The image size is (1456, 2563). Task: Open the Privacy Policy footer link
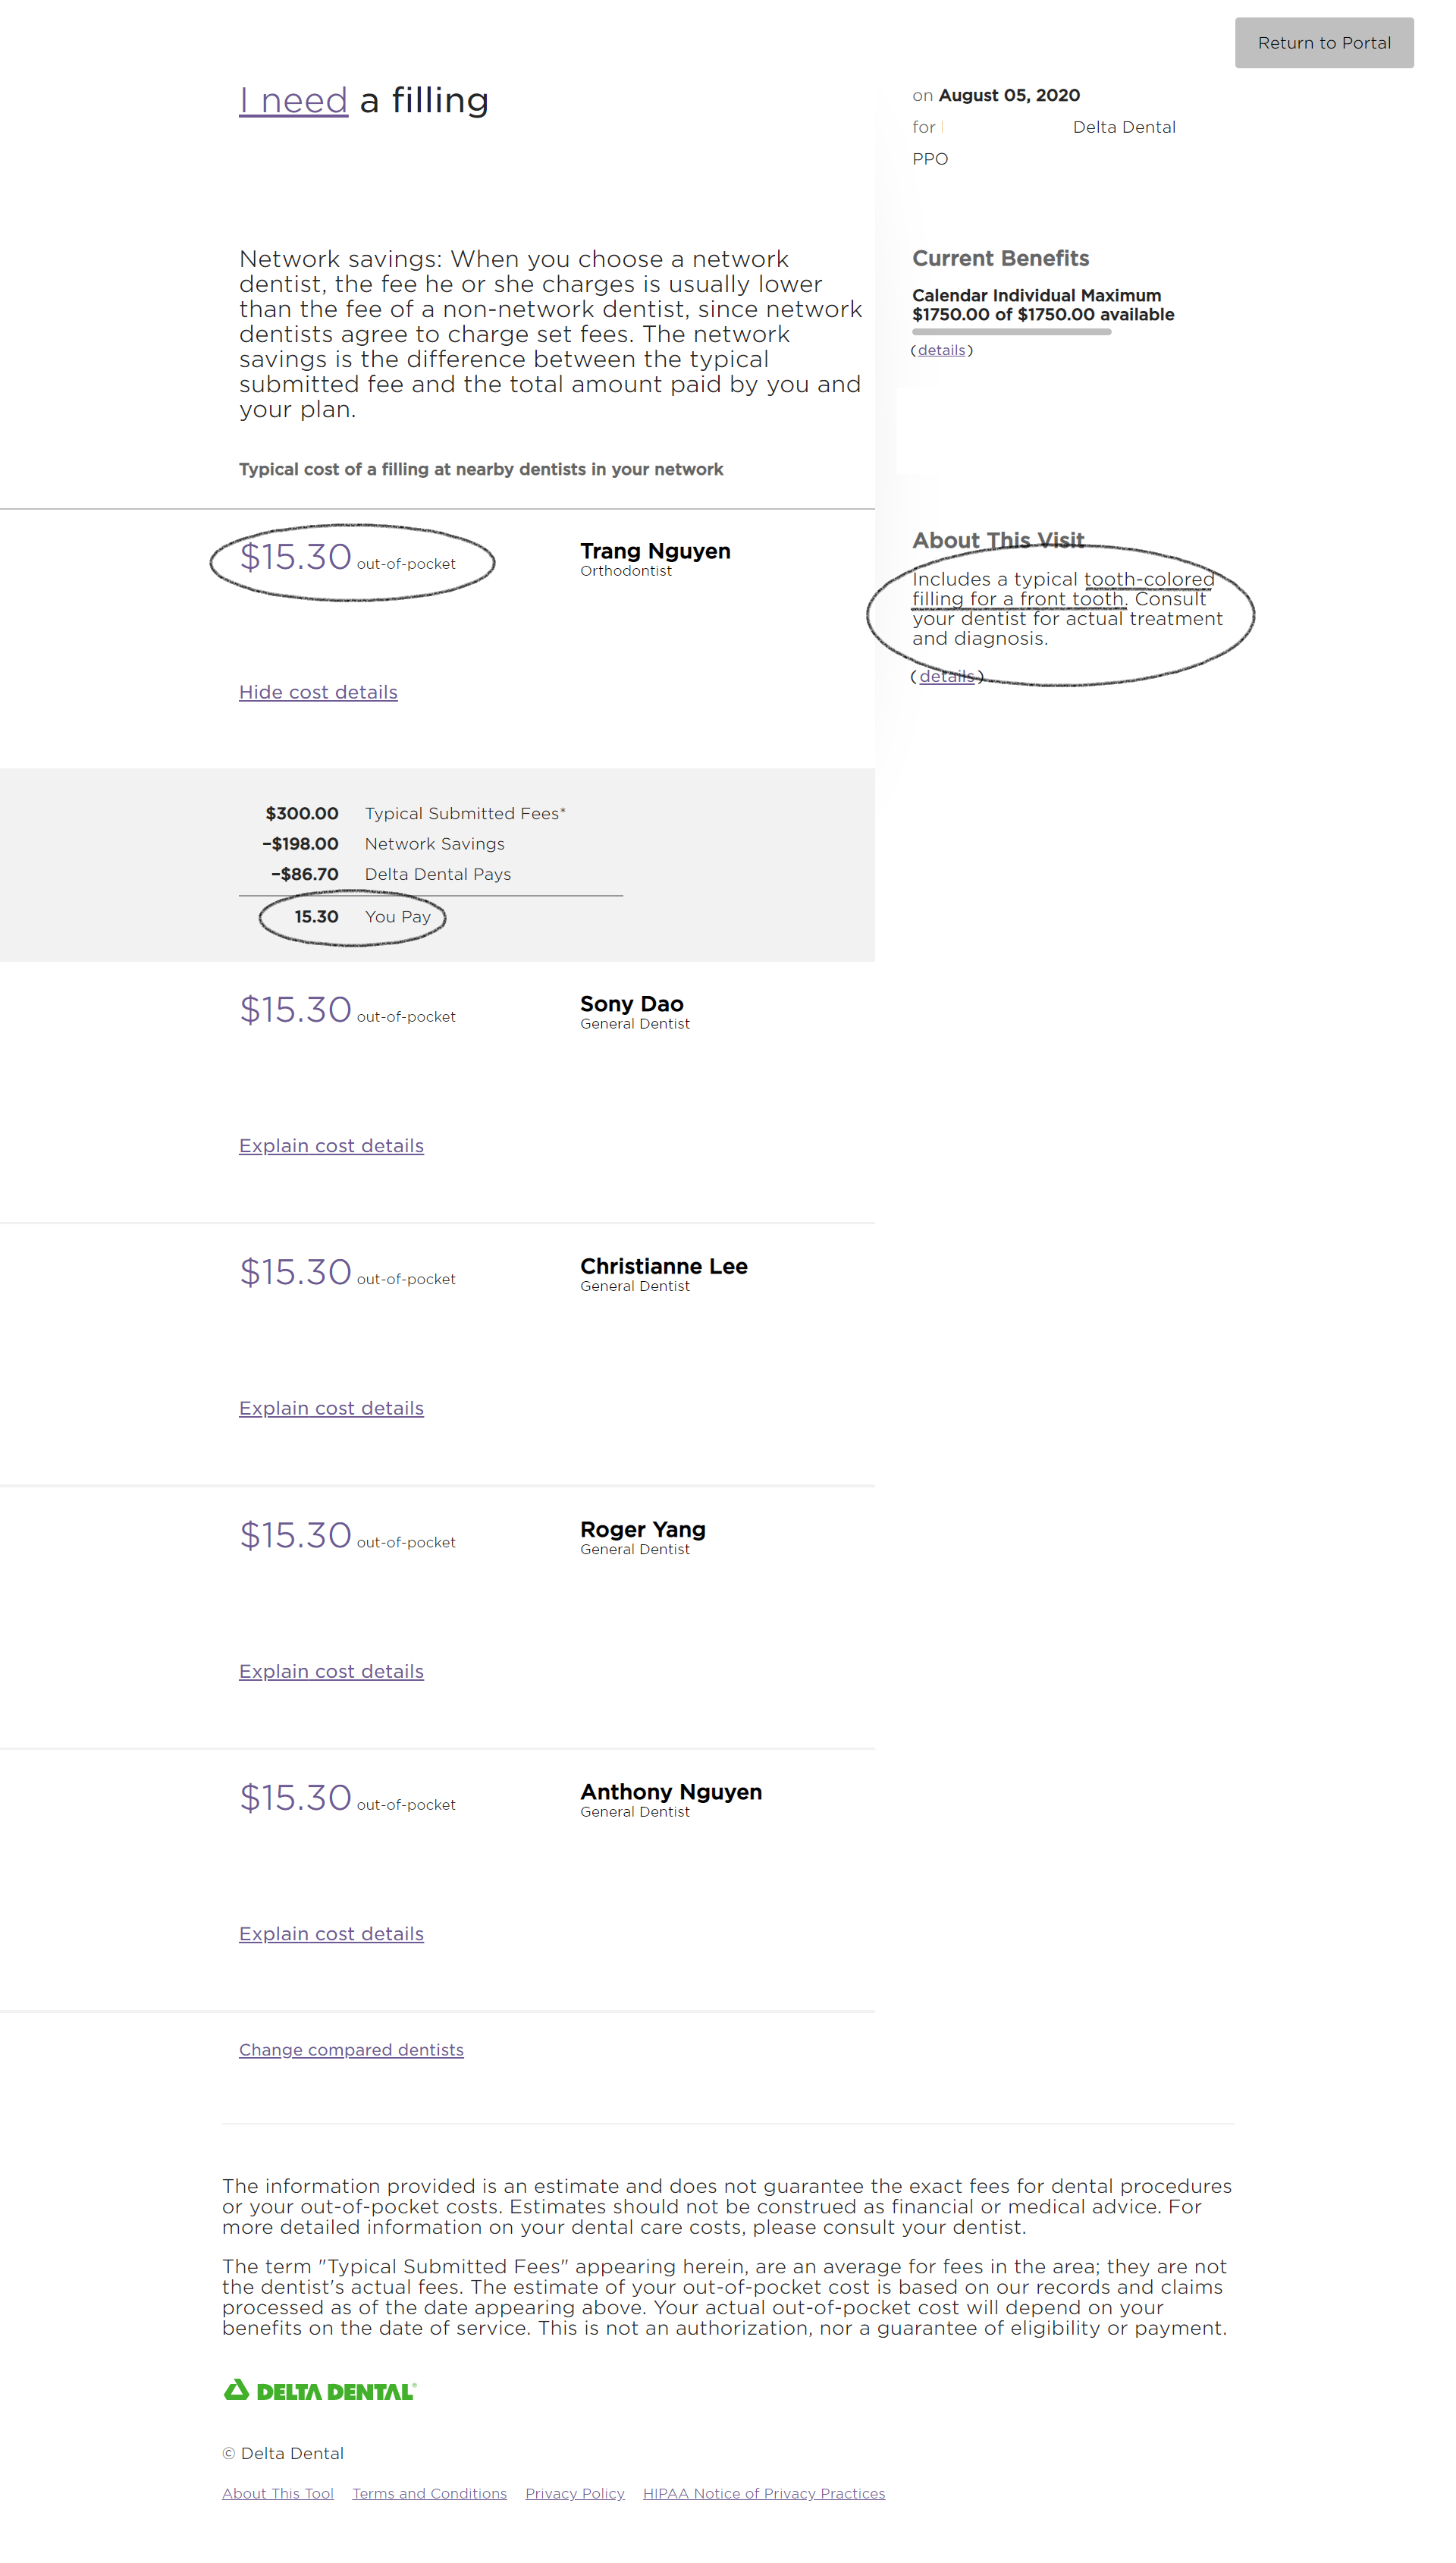click(x=575, y=2493)
